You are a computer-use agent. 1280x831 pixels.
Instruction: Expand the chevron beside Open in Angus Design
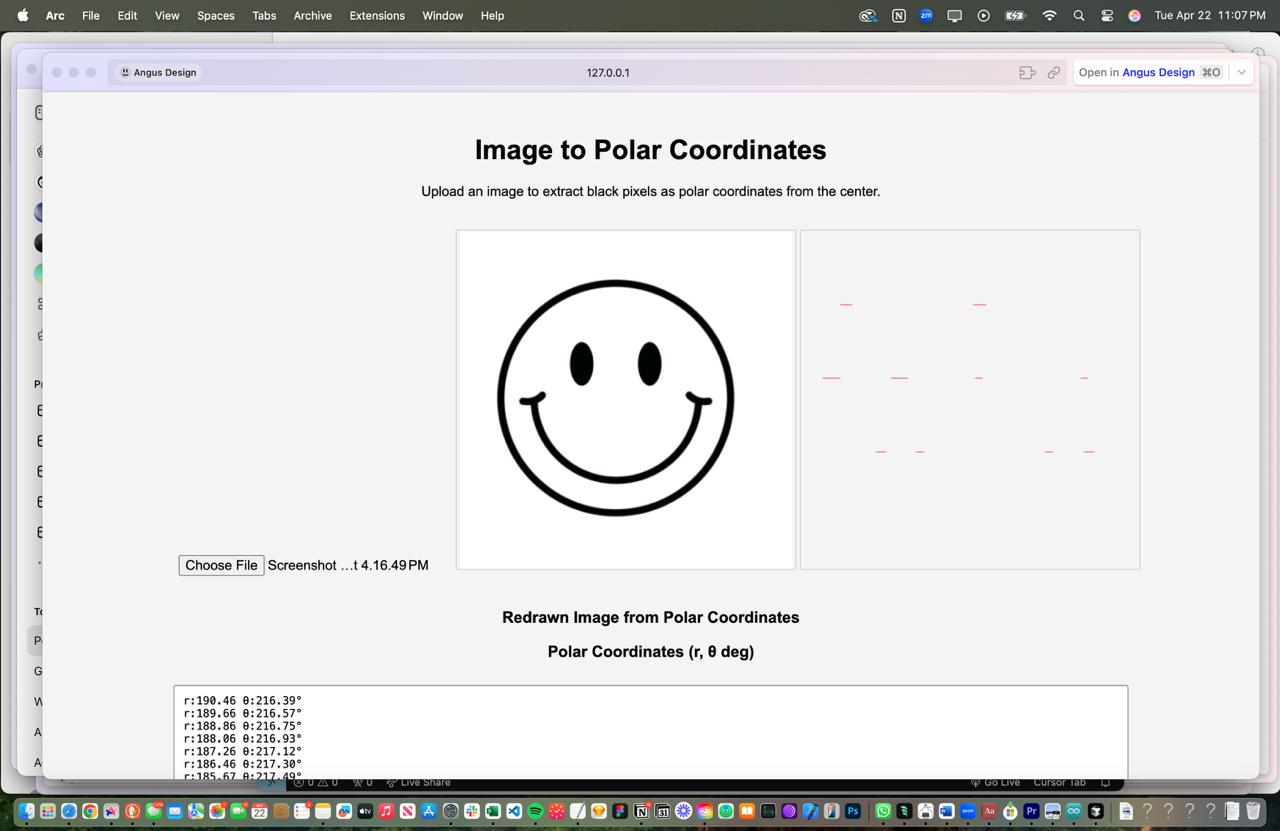[1241, 72]
